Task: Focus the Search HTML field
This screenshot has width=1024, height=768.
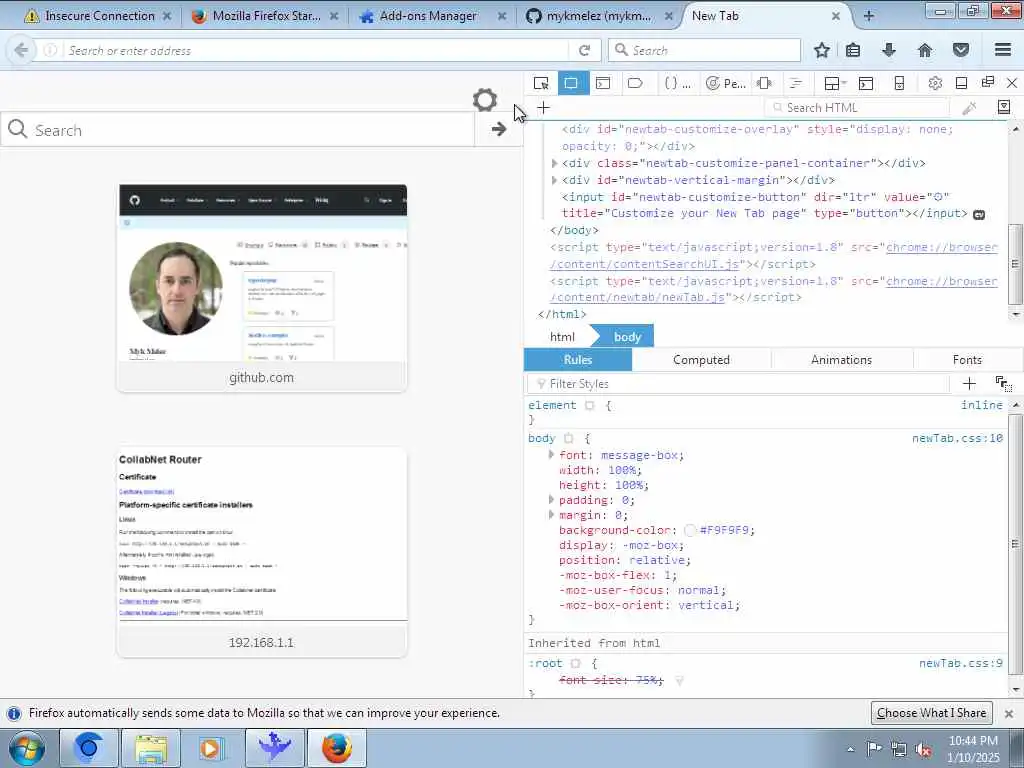Action: tap(857, 108)
